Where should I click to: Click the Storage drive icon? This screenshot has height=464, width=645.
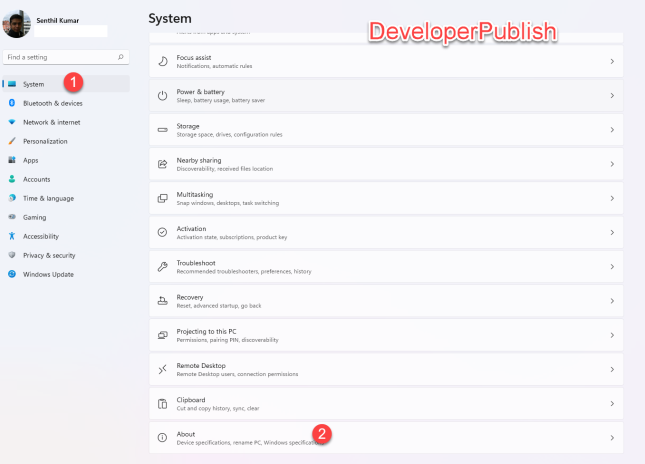click(162, 130)
